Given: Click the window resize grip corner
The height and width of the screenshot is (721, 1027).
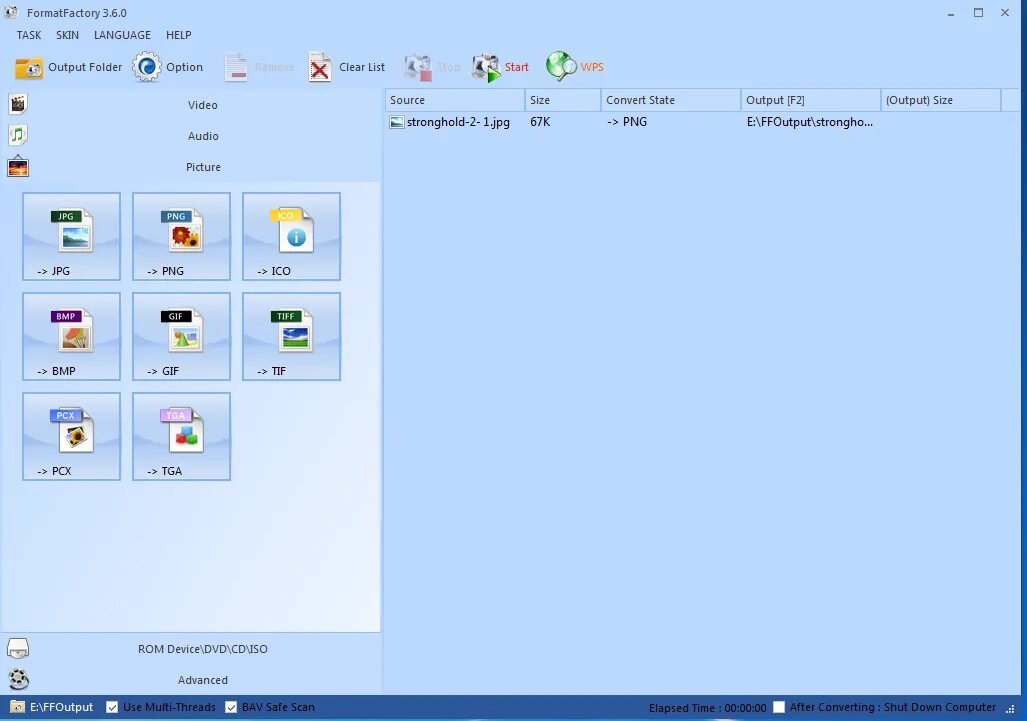Looking at the screenshot, I should (1010, 709).
